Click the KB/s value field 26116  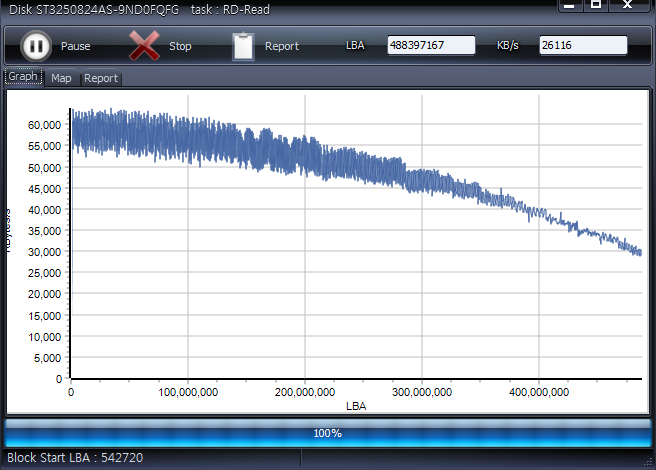point(583,45)
